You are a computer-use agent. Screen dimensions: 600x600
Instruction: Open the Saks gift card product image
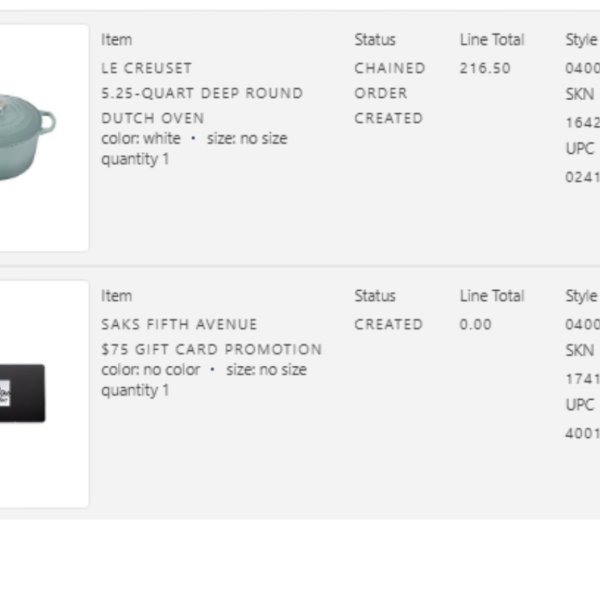pyautogui.click(x=44, y=394)
